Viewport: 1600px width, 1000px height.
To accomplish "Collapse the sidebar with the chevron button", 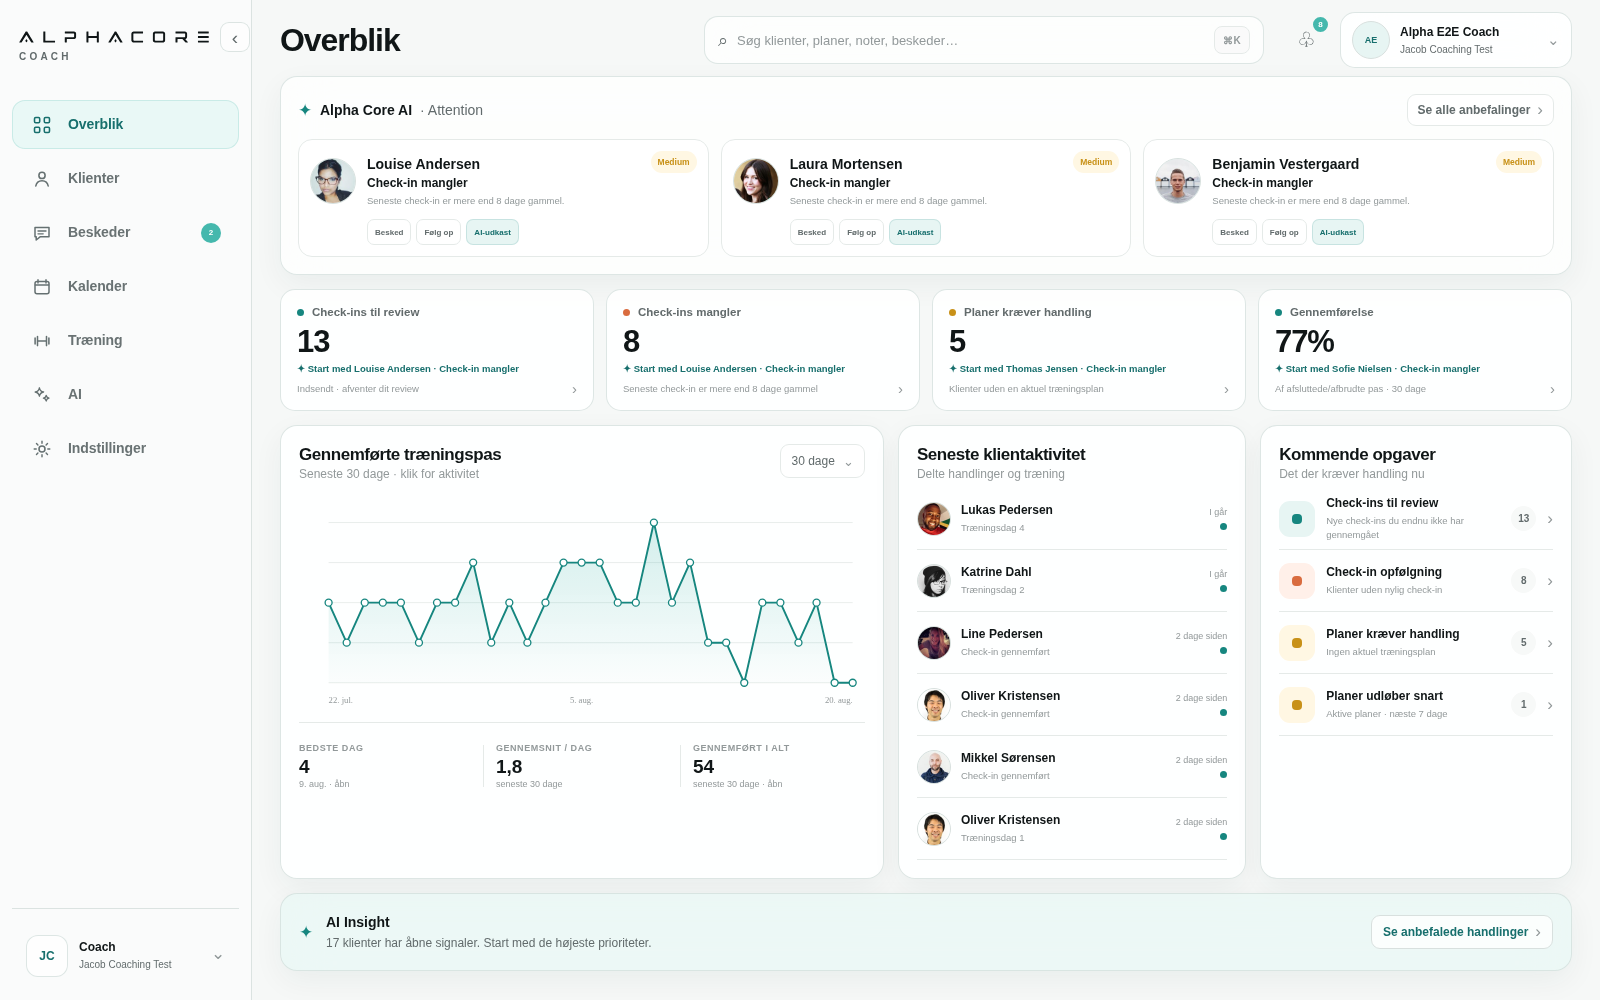I will pos(235,38).
